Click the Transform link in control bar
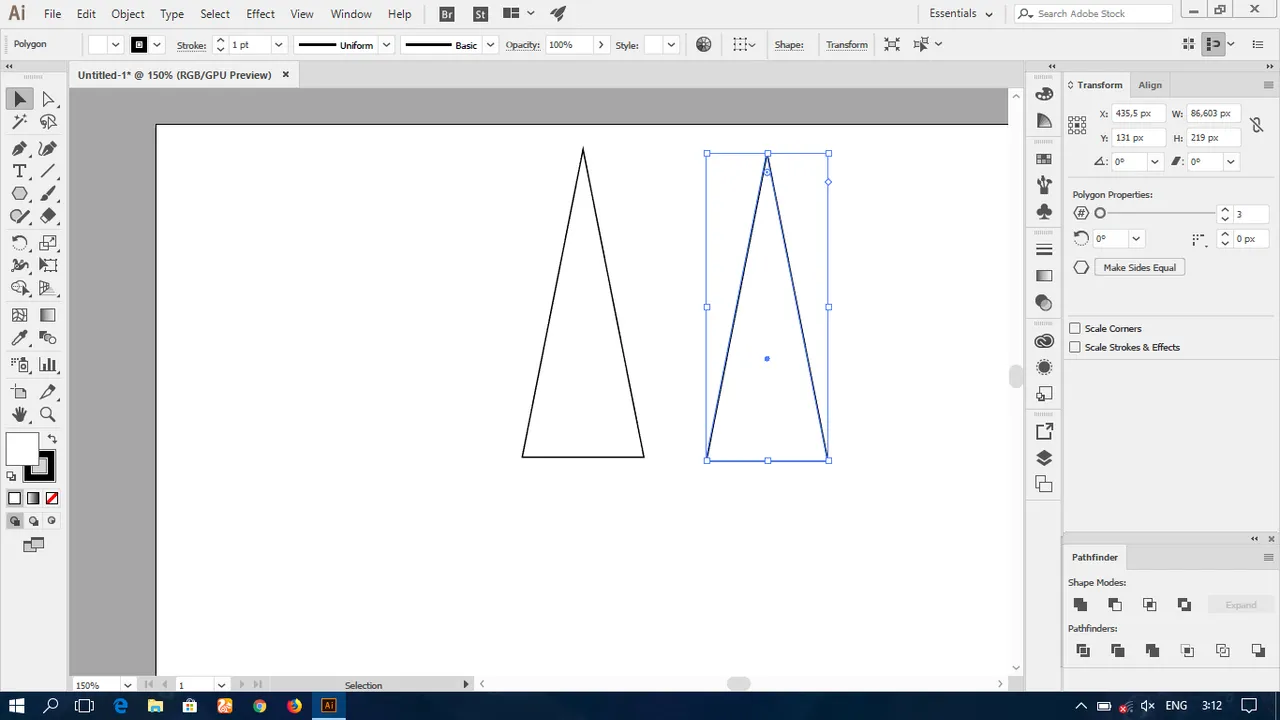1280x720 pixels. pos(847,44)
